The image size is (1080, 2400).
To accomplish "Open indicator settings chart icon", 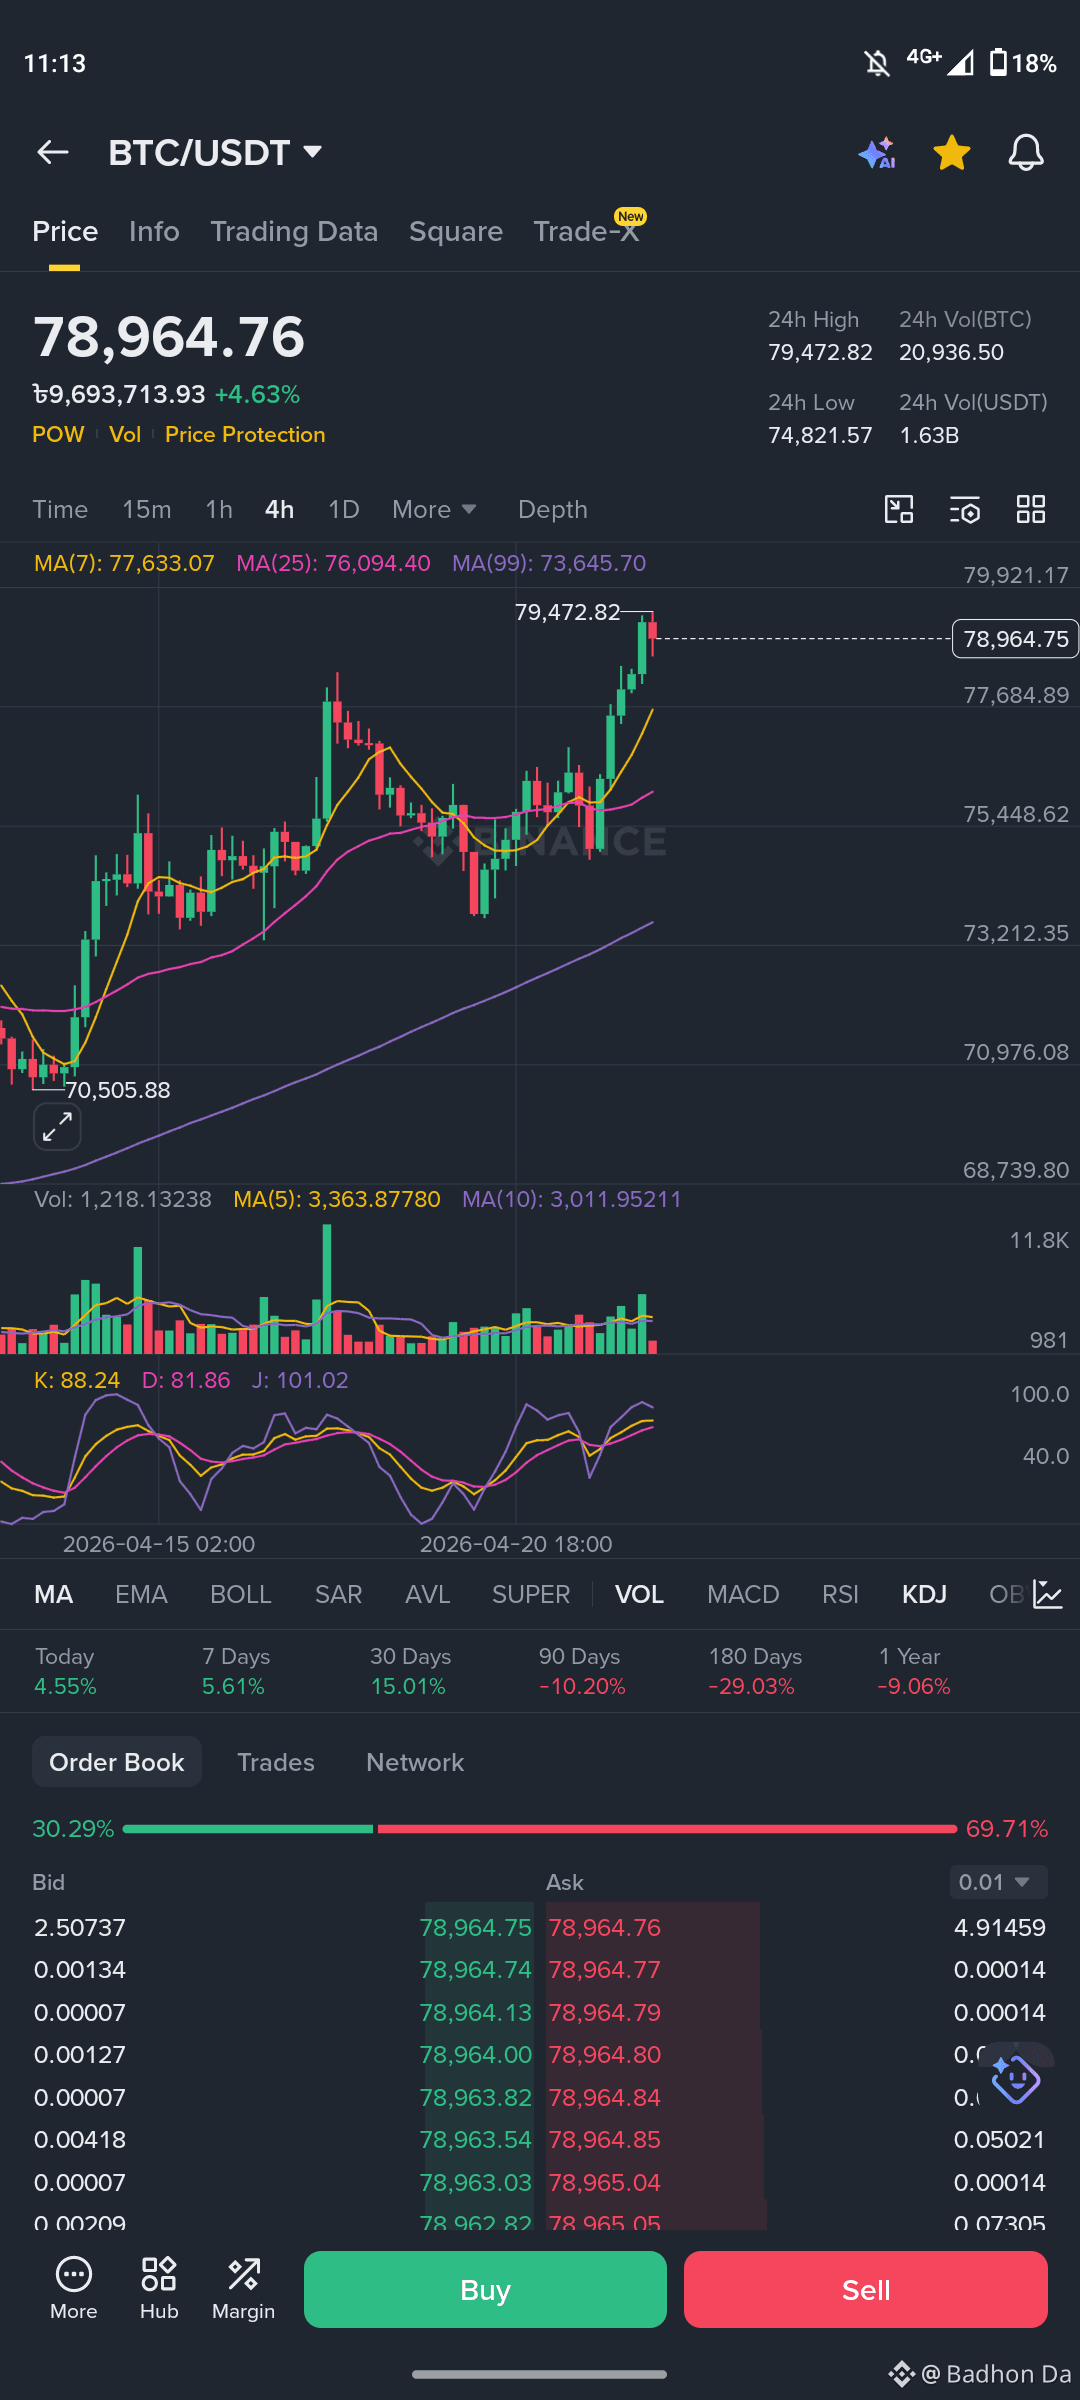I will [1048, 1594].
